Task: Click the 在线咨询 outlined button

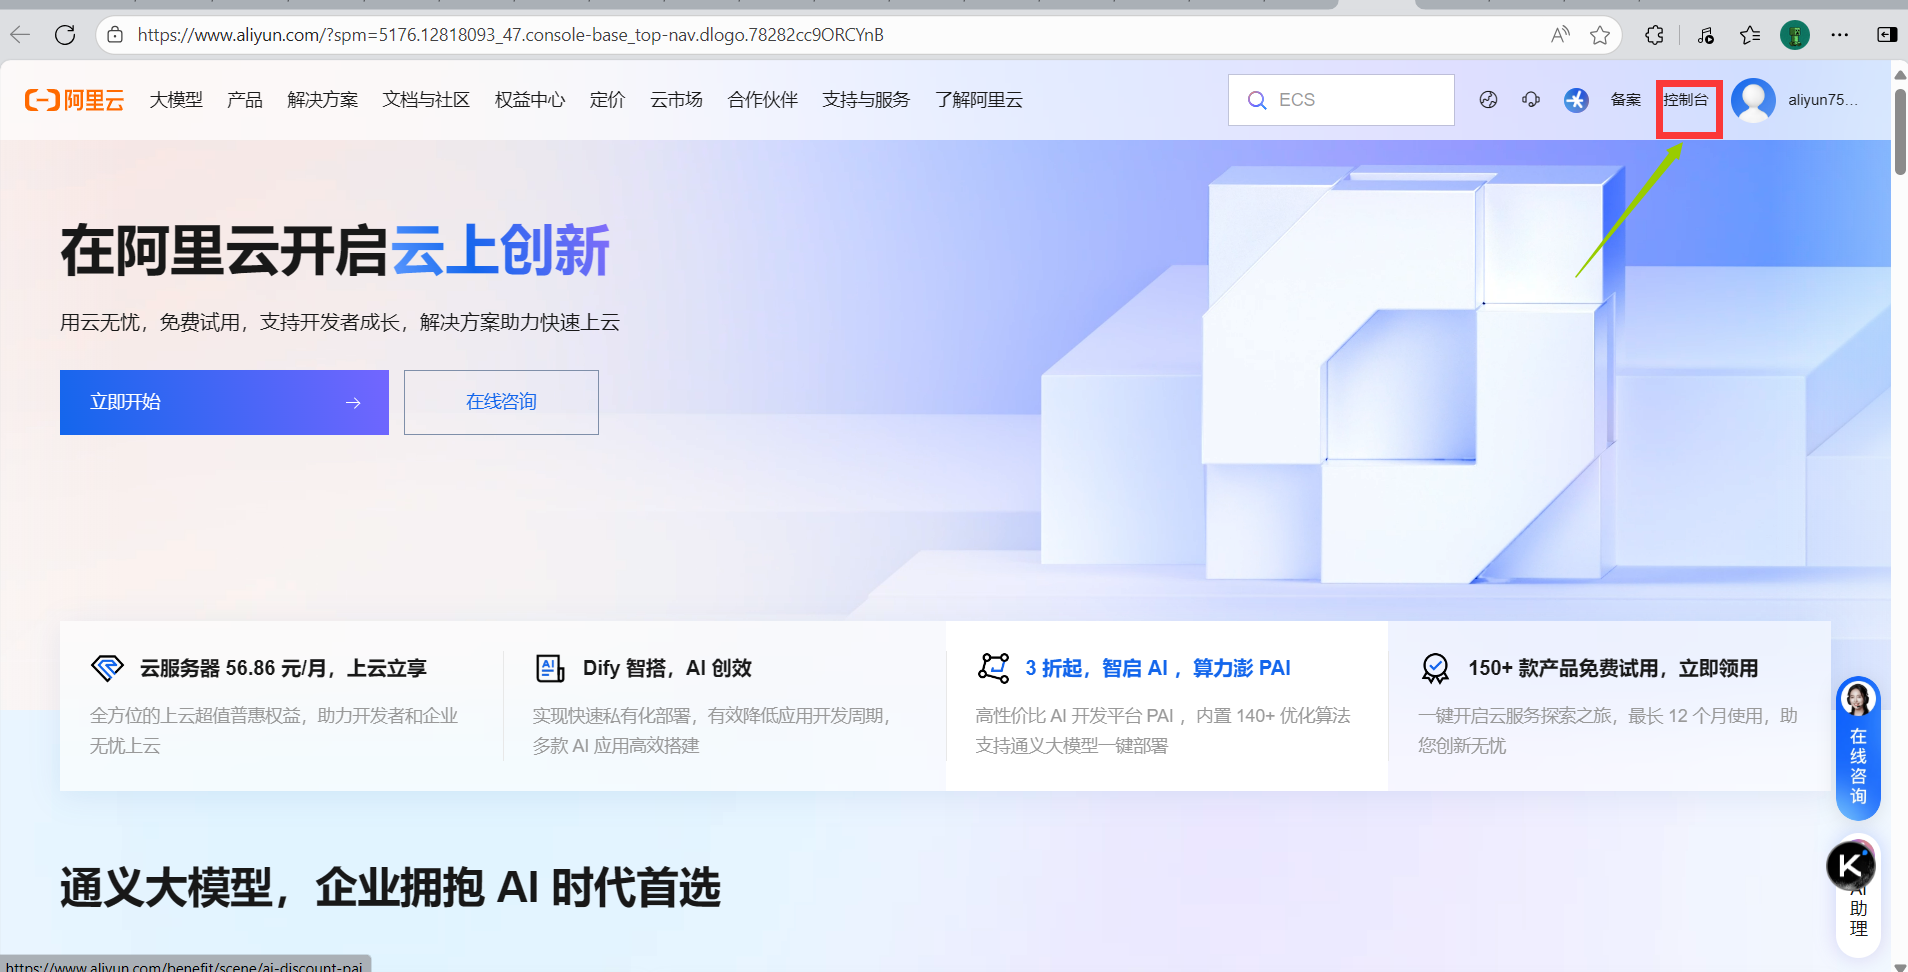Action: coord(501,402)
